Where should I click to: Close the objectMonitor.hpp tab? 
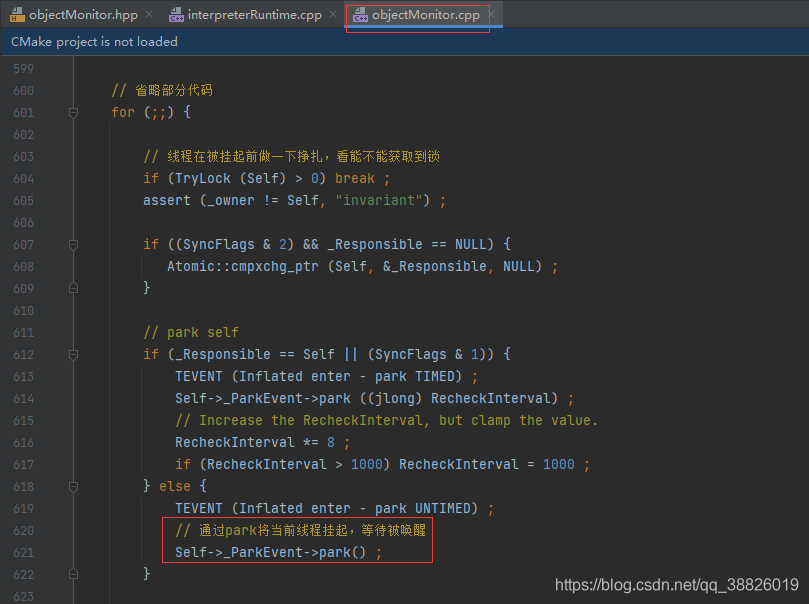point(149,14)
